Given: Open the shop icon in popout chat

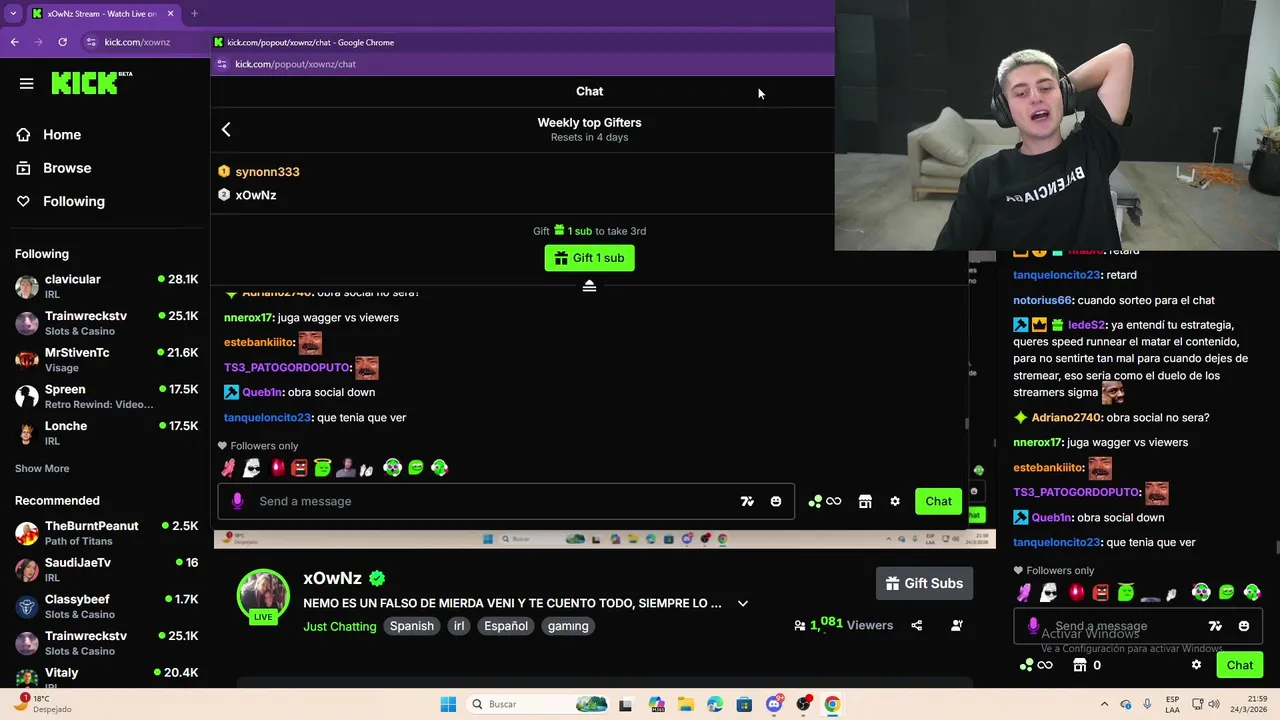Looking at the screenshot, I should click(x=865, y=501).
